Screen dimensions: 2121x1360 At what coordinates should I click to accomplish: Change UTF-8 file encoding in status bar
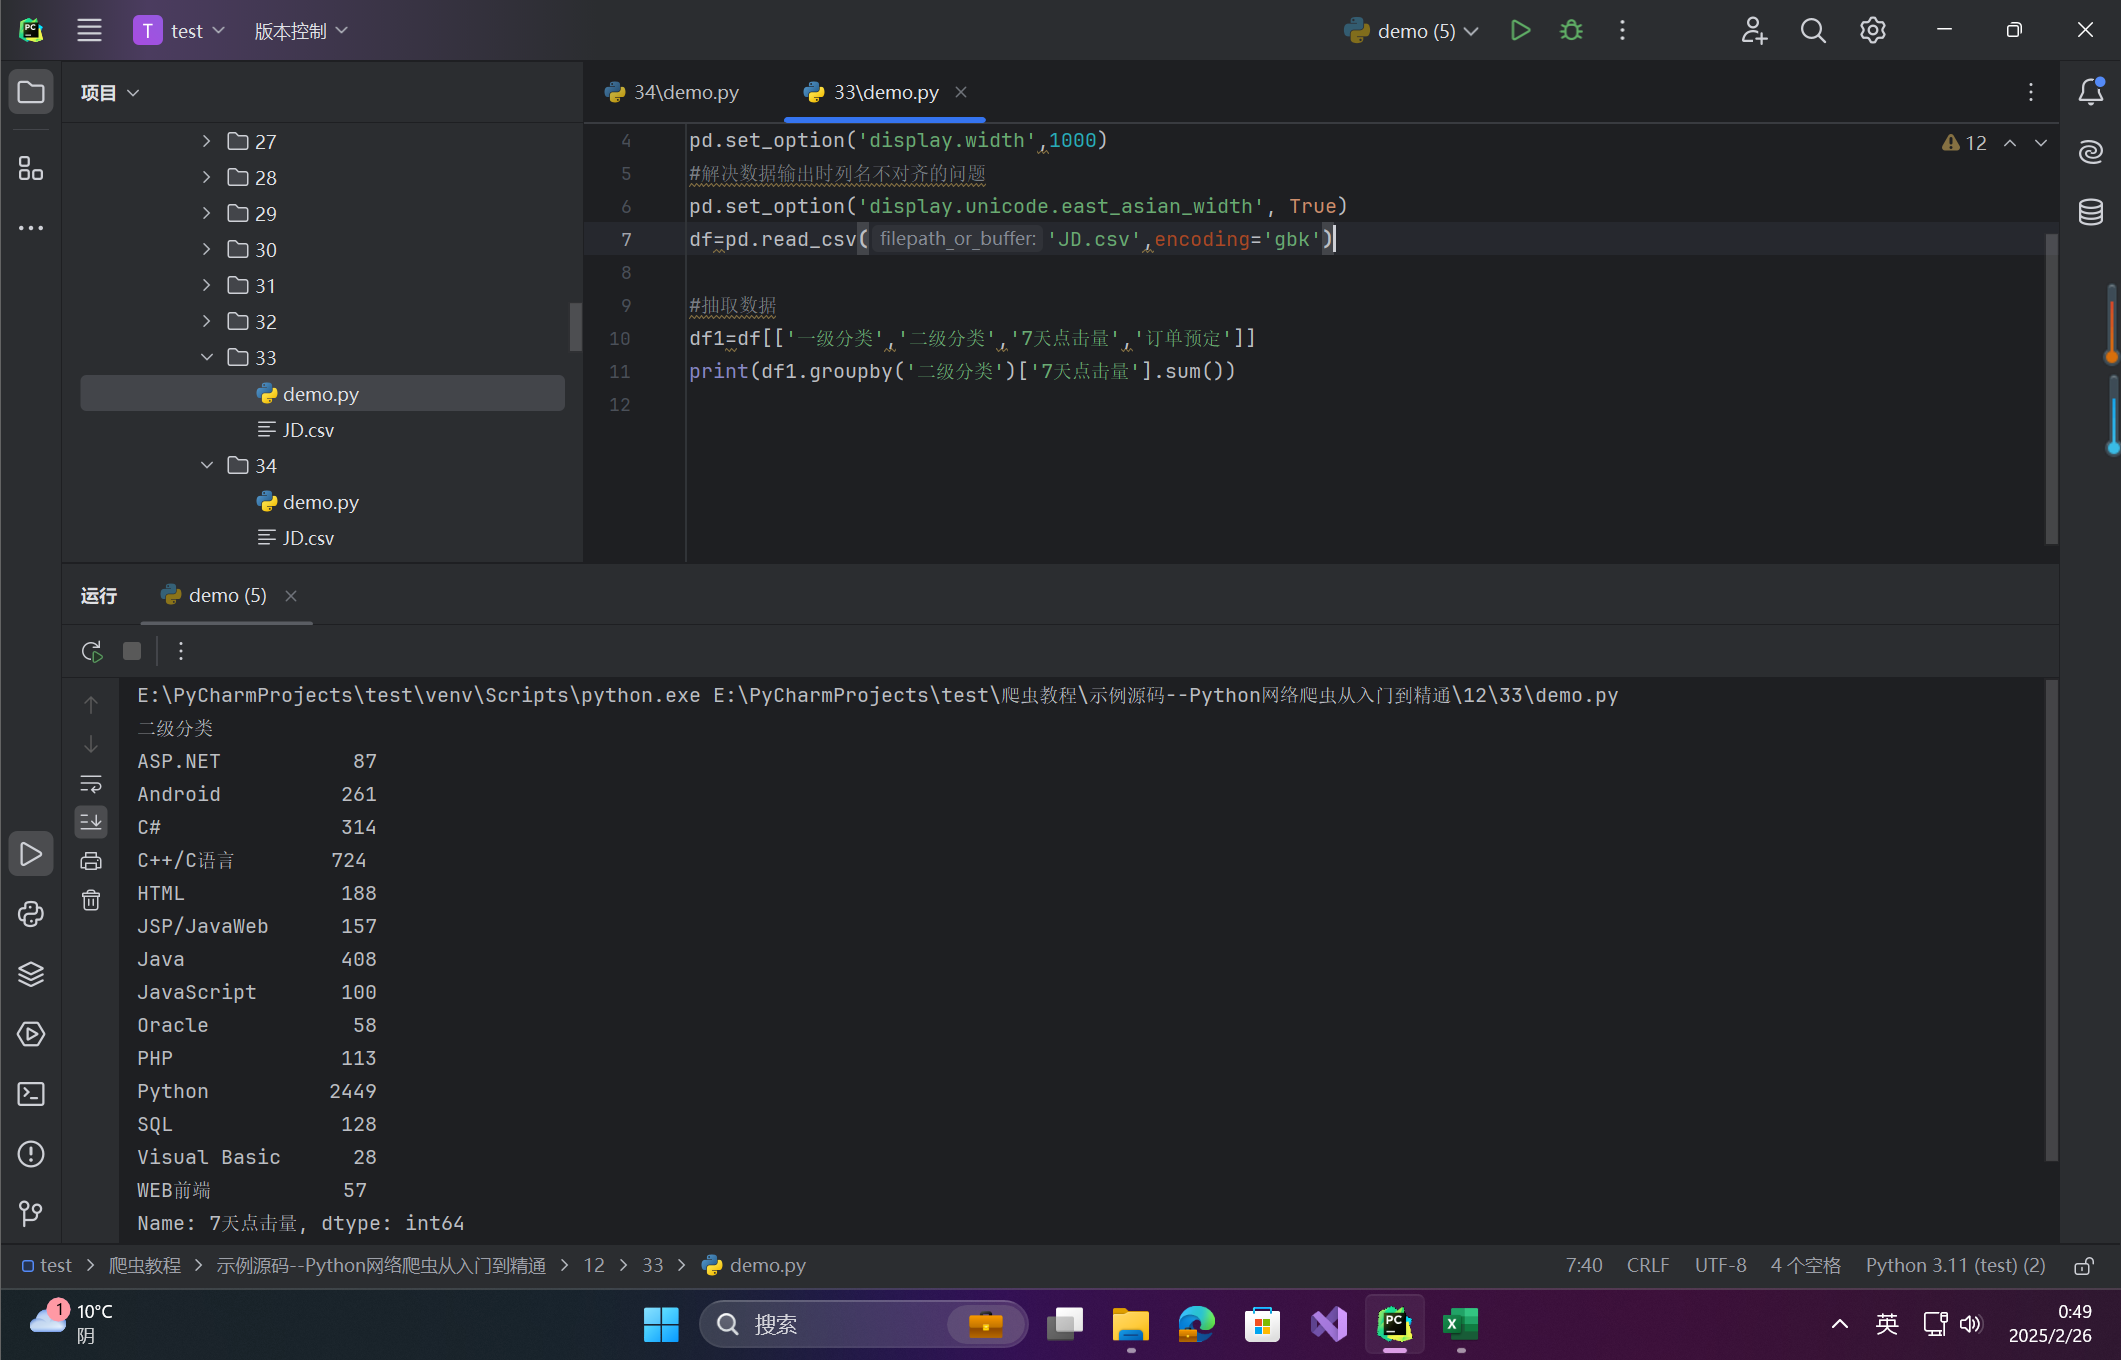(x=1720, y=1265)
